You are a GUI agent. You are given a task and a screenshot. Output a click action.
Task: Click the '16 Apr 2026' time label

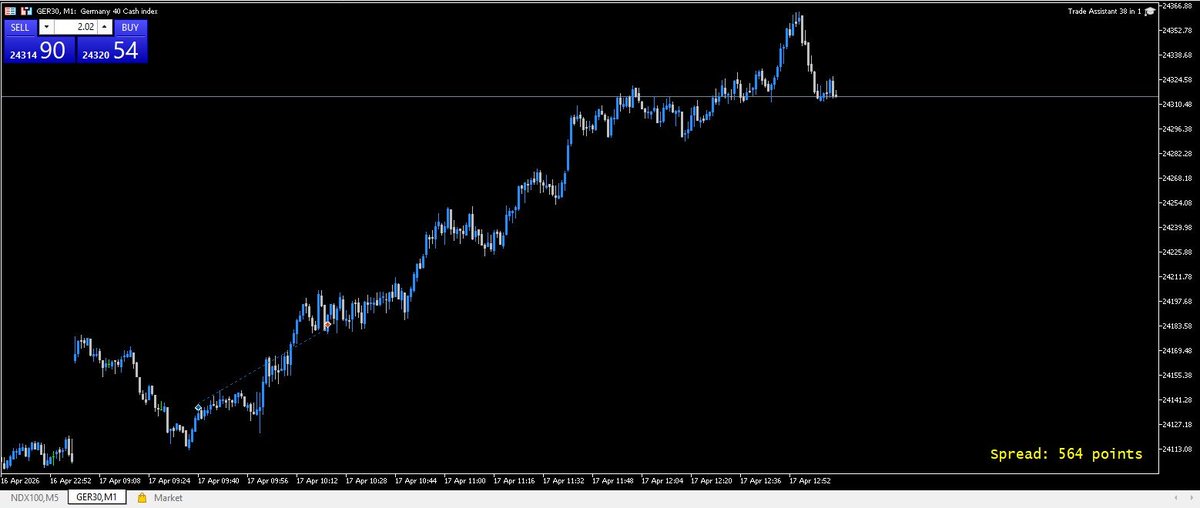click(x=19, y=480)
